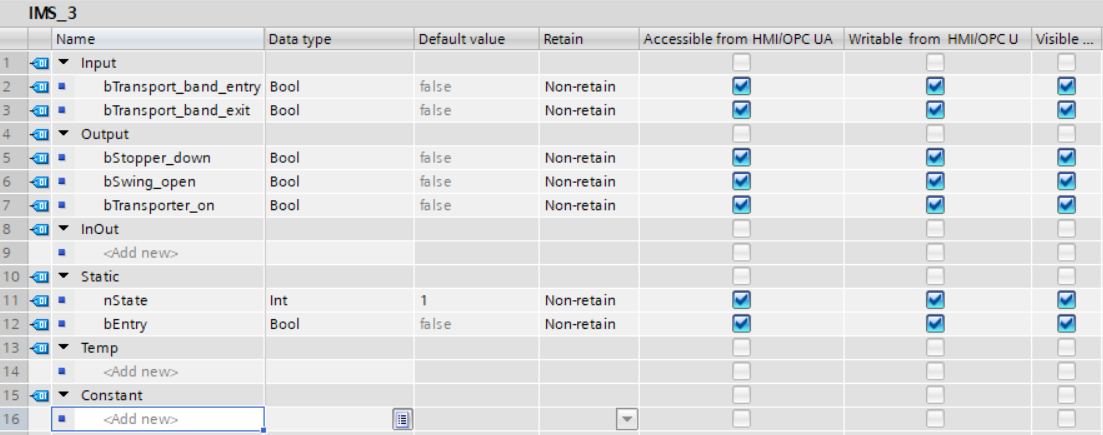
Task: Click <Add new> under Temp
Action: tap(141, 372)
